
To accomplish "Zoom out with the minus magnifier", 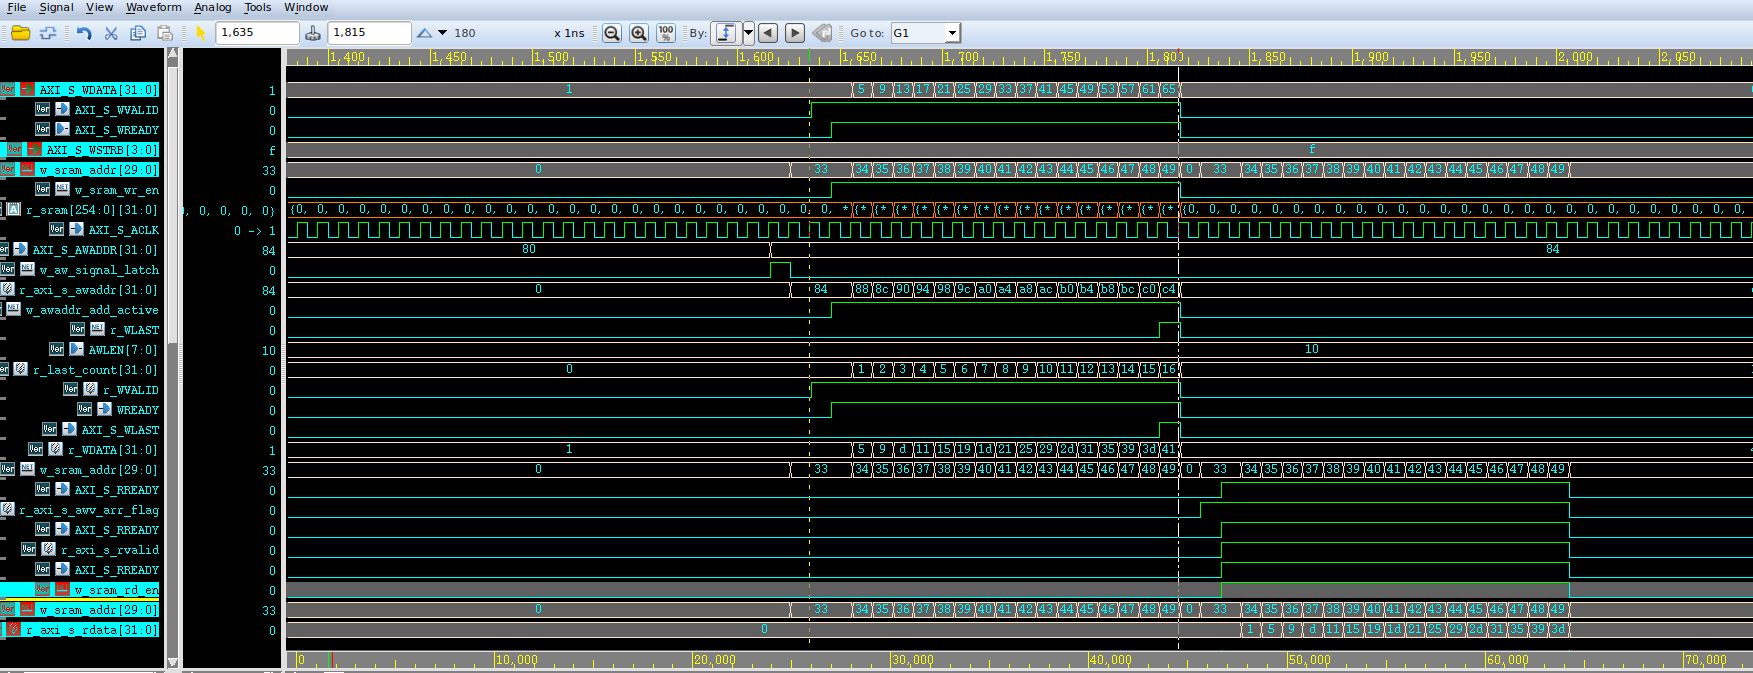I will [612, 33].
